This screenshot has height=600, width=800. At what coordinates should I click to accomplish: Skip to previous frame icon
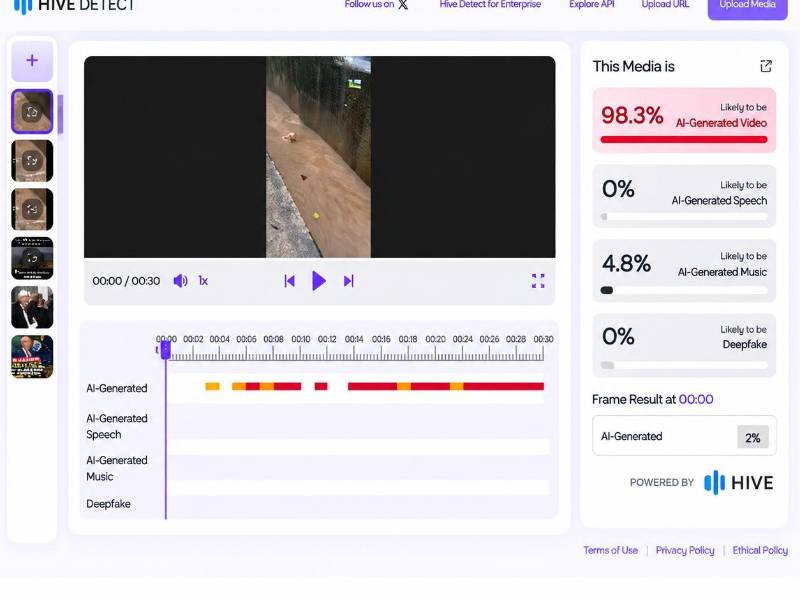click(x=289, y=281)
